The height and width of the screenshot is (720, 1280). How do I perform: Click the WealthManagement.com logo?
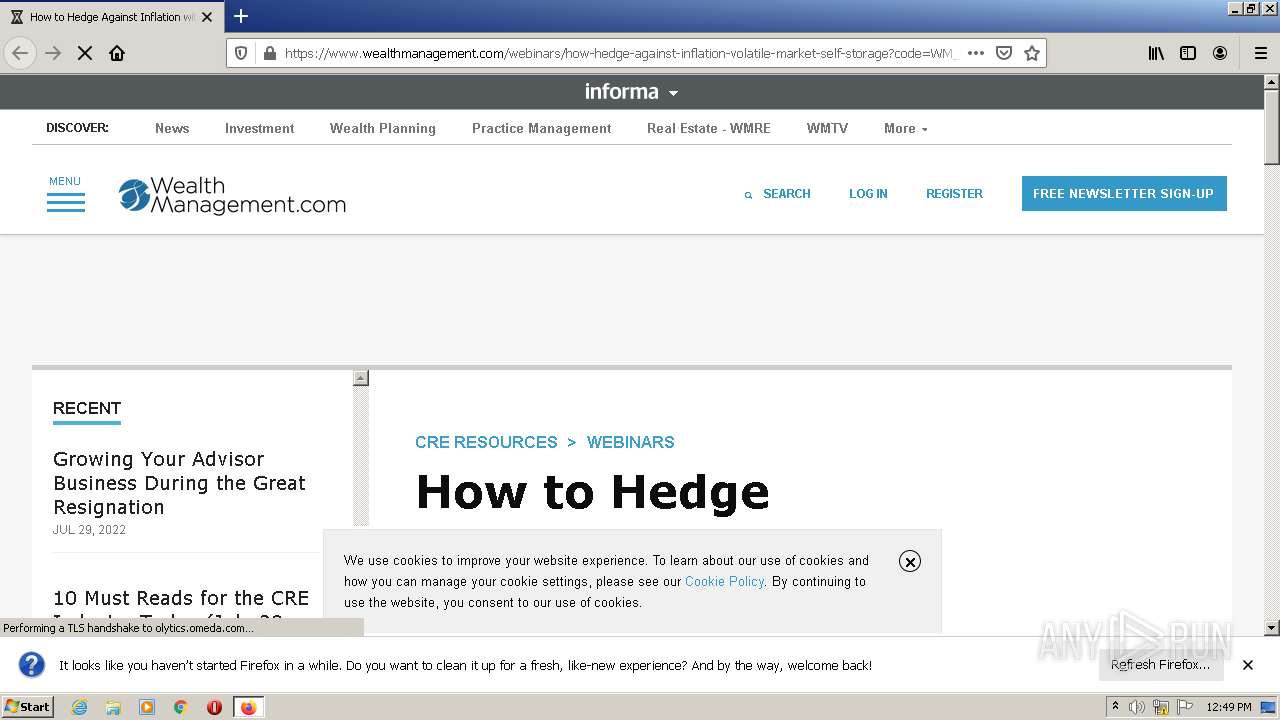(x=232, y=196)
